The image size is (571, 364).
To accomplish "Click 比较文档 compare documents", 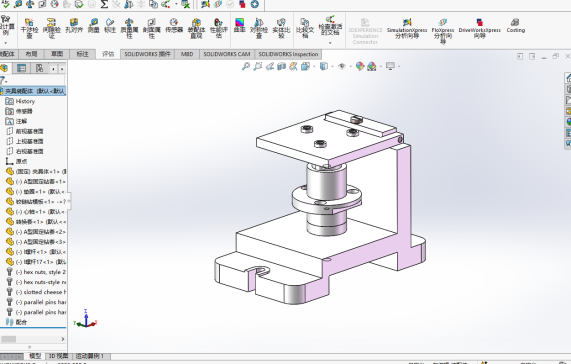I will [305, 28].
